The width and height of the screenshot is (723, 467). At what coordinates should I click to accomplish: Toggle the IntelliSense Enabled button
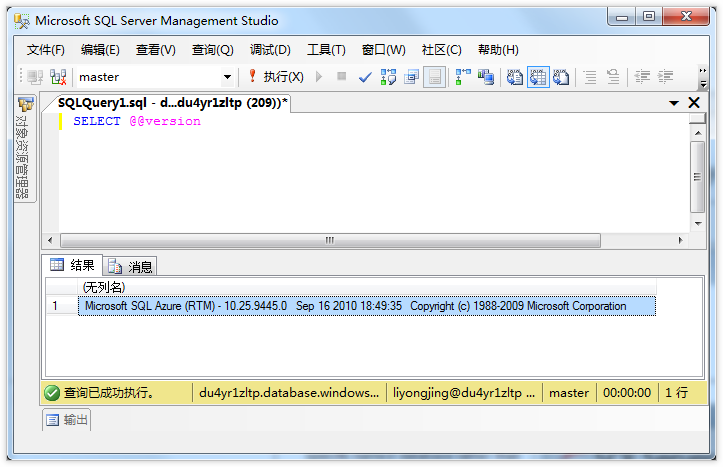click(x=434, y=77)
